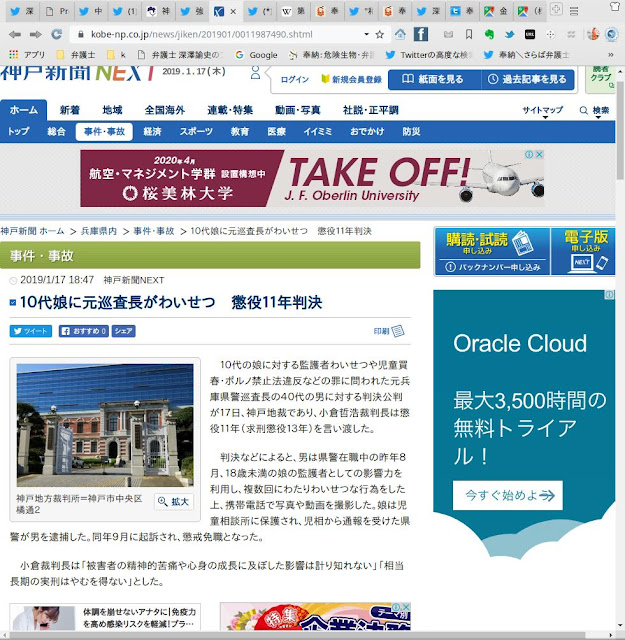Switch to the first Twitter tab

point(22,11)
